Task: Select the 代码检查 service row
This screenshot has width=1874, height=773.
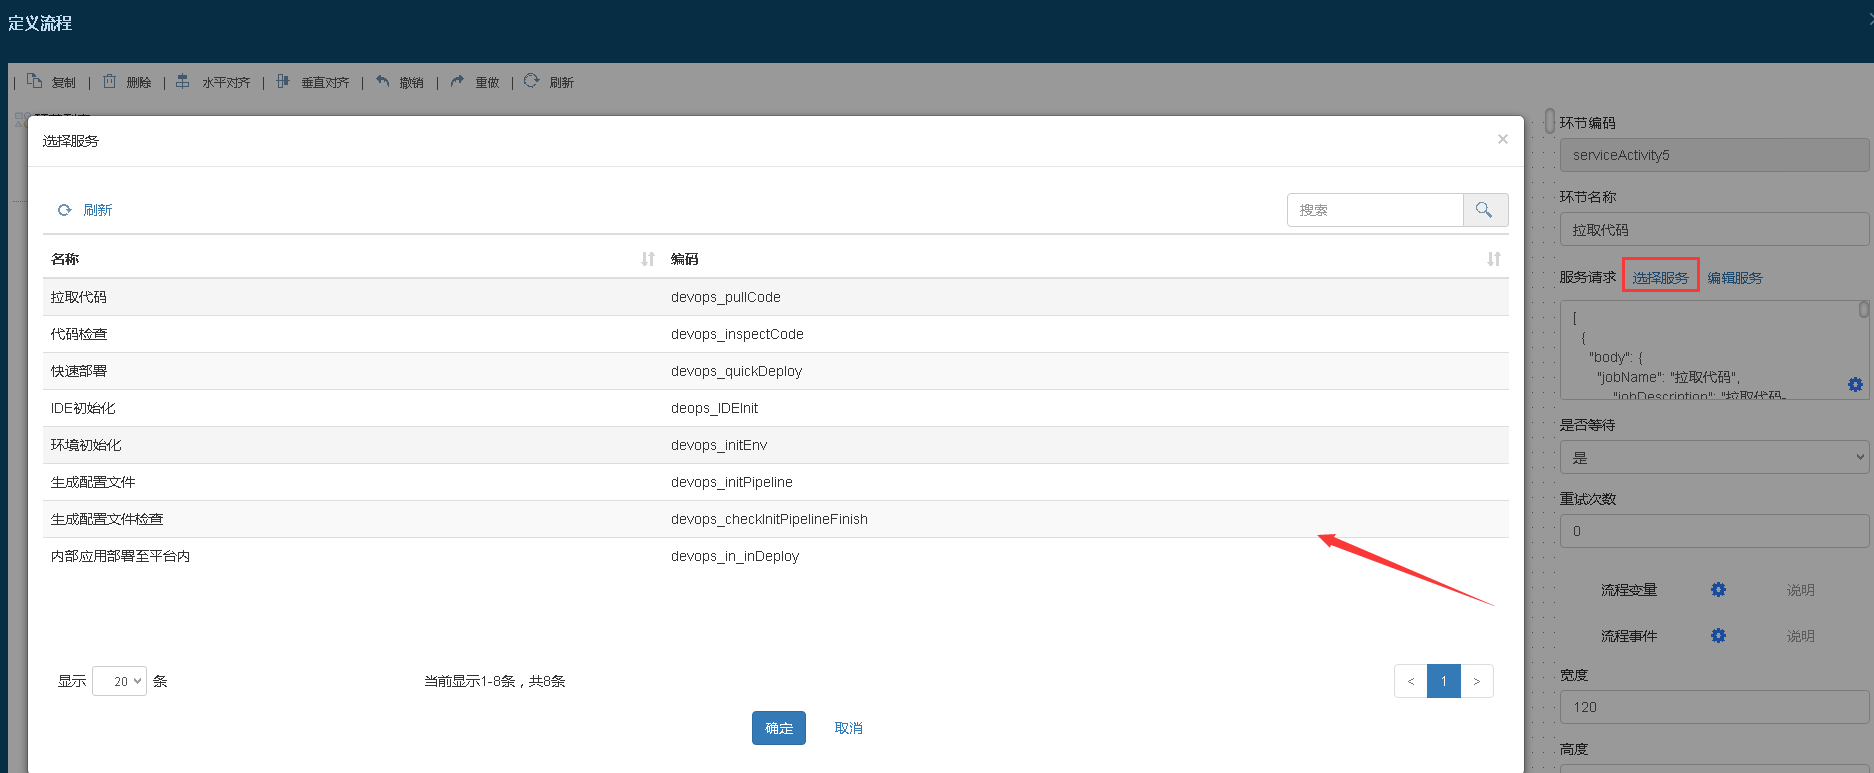Action: click(x=776, y=334)
